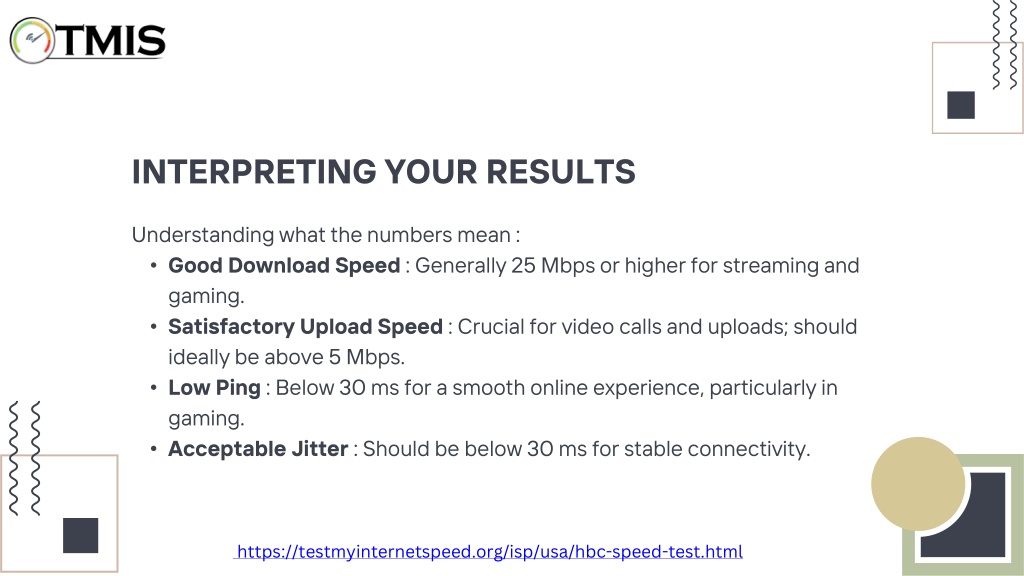Click the Understanding what the numbers mean line
Viewport: 1024px width, 576px height.
(326, 235)
